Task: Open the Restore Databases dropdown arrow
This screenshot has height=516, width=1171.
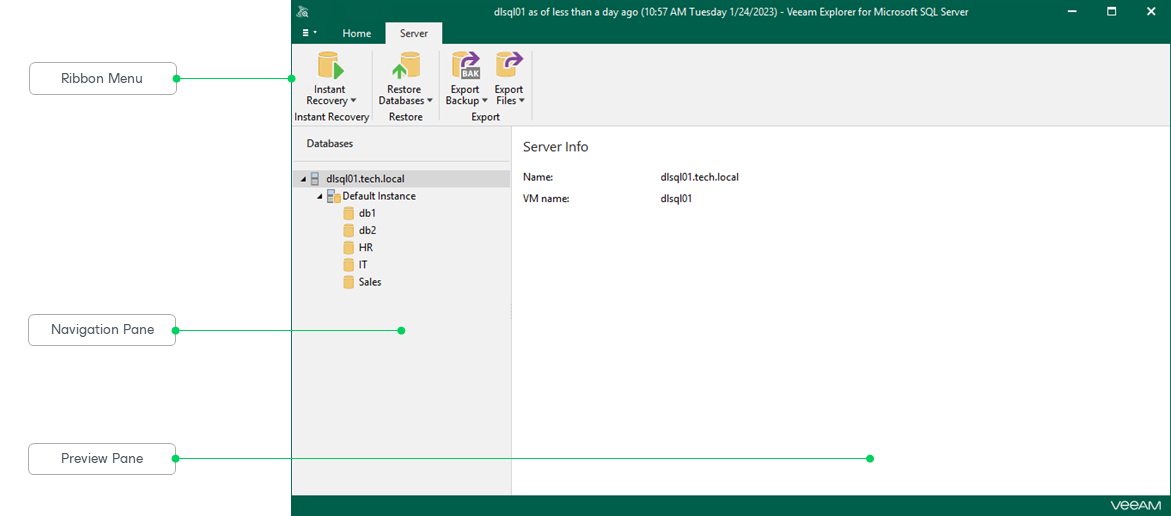Action: (430, 101)
